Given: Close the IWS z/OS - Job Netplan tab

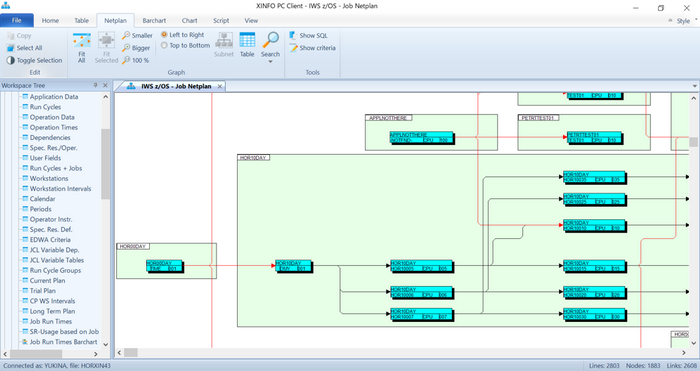Looking at the screenshot, I should point(220,86).
